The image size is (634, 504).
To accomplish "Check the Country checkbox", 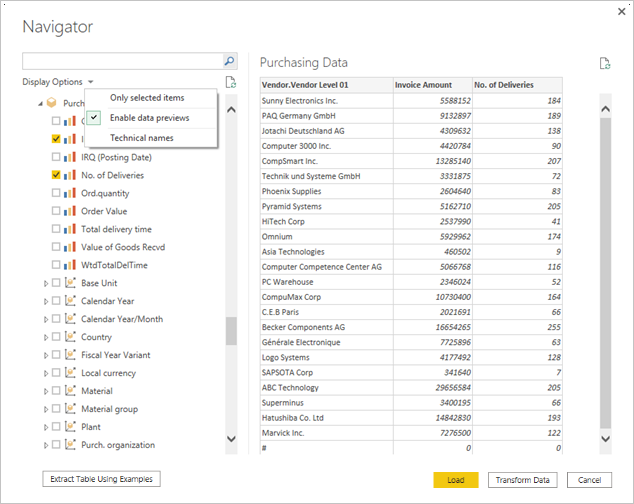I will click(x=56, y=336).
